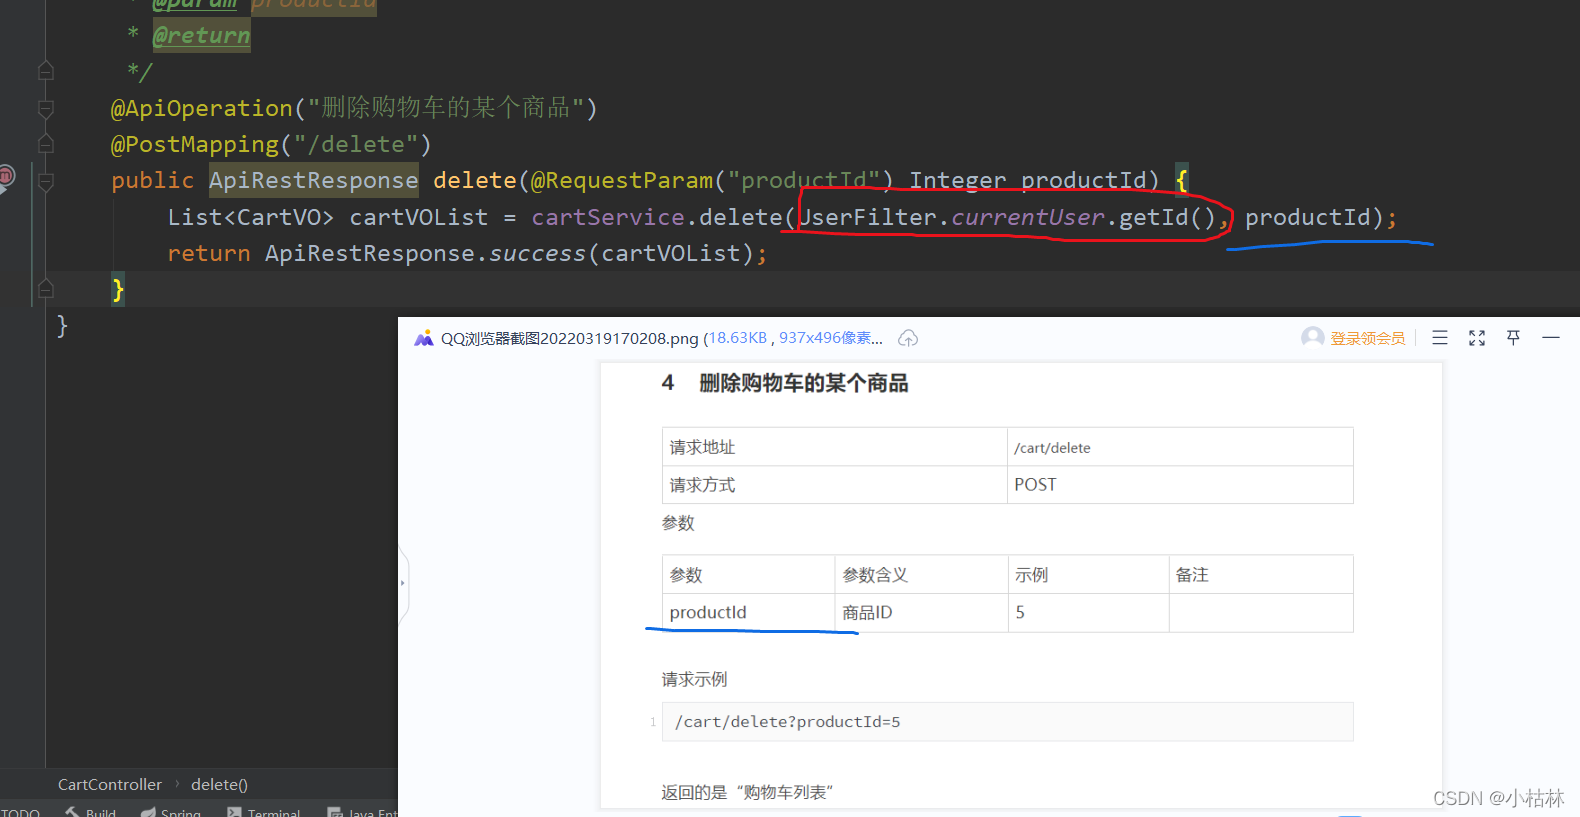Click the delete() breadcrumb
This screenshot has height=817, width=1580.
[219, 784]
